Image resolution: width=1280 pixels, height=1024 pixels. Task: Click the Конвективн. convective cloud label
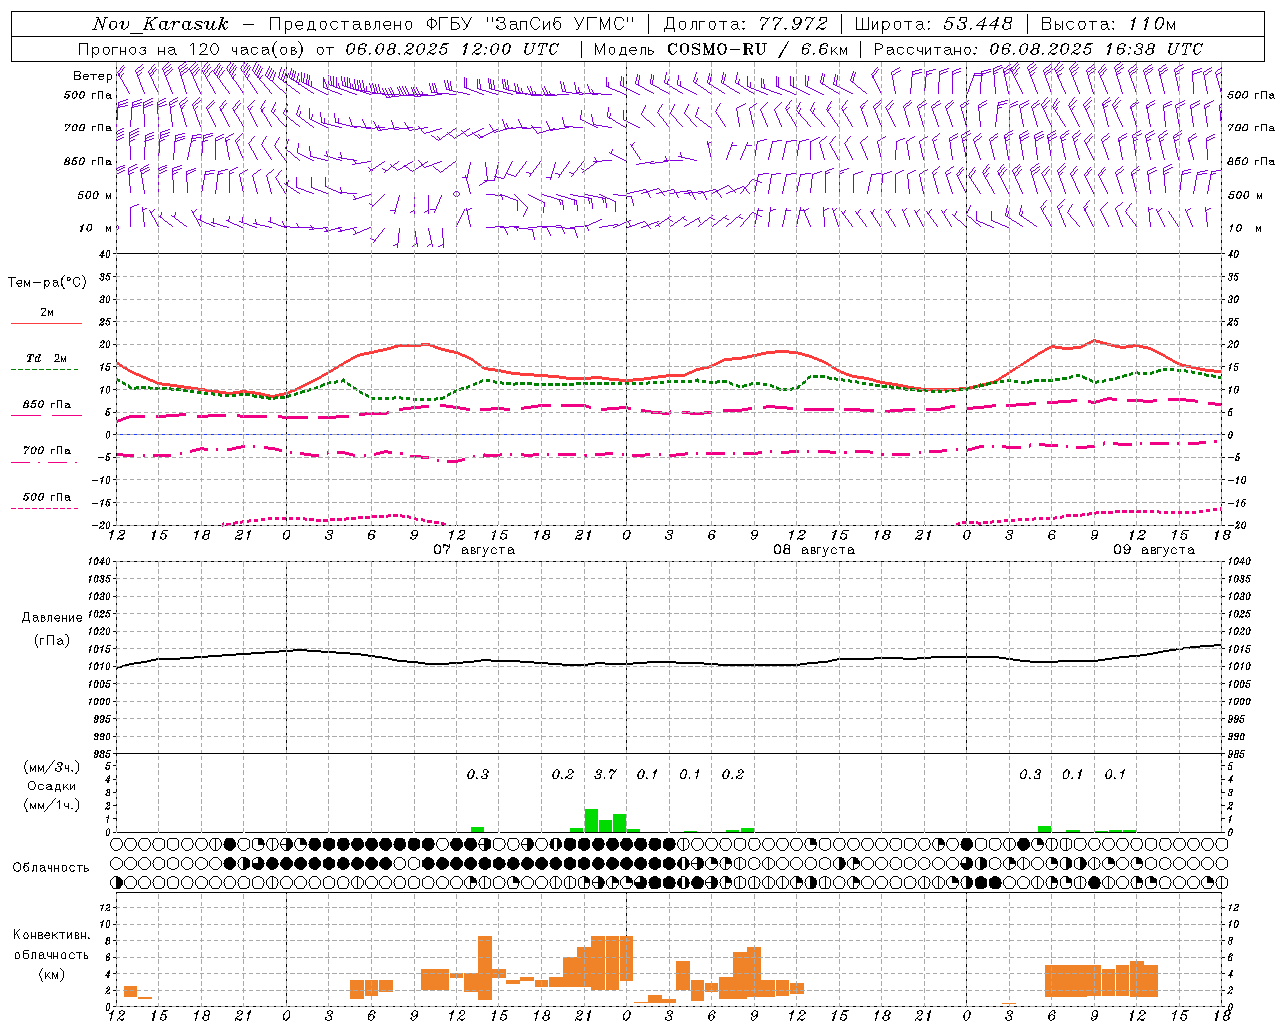point(51,935)
